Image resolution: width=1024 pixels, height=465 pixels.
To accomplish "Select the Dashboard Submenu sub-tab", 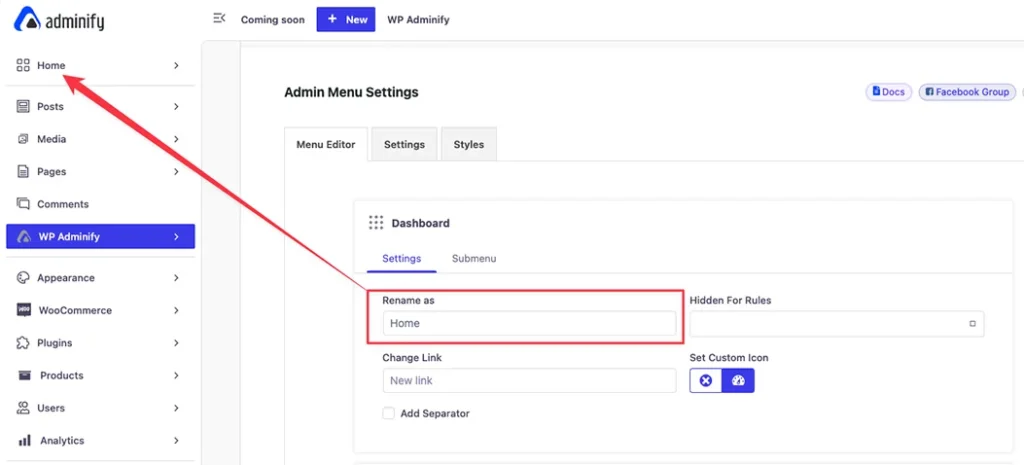I will pos(474,259).
